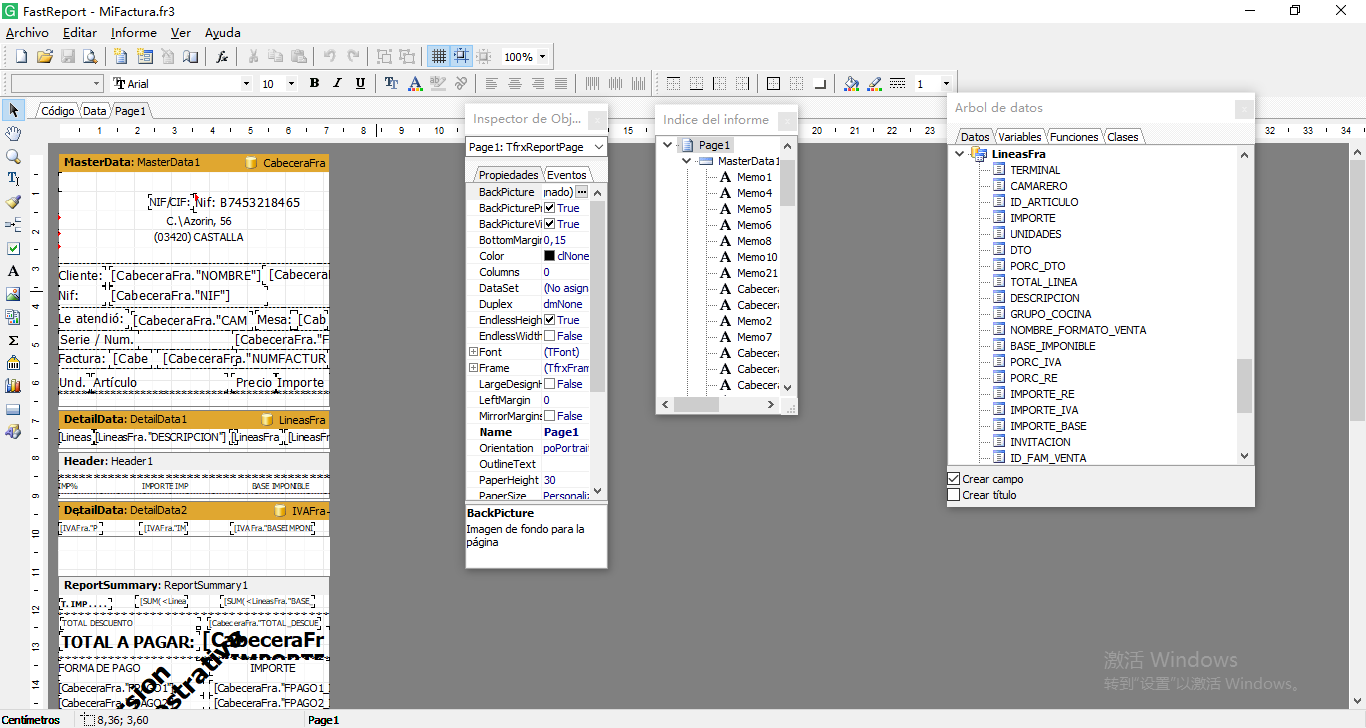Choose the Zoom magnifier tool
1366x728 pixels.
point(13,156)
